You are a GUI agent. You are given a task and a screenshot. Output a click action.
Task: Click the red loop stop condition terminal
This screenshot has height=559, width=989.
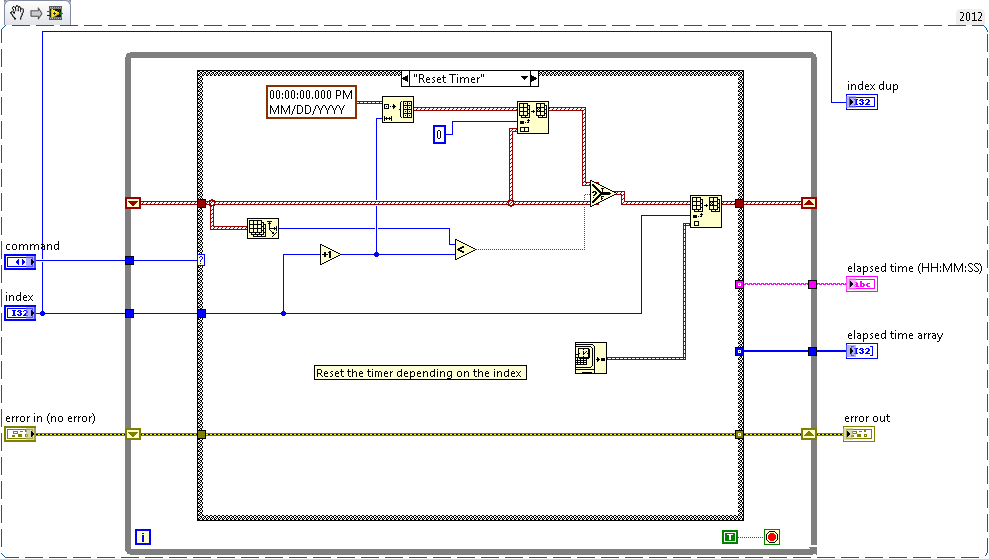click(x=771, y=537)
